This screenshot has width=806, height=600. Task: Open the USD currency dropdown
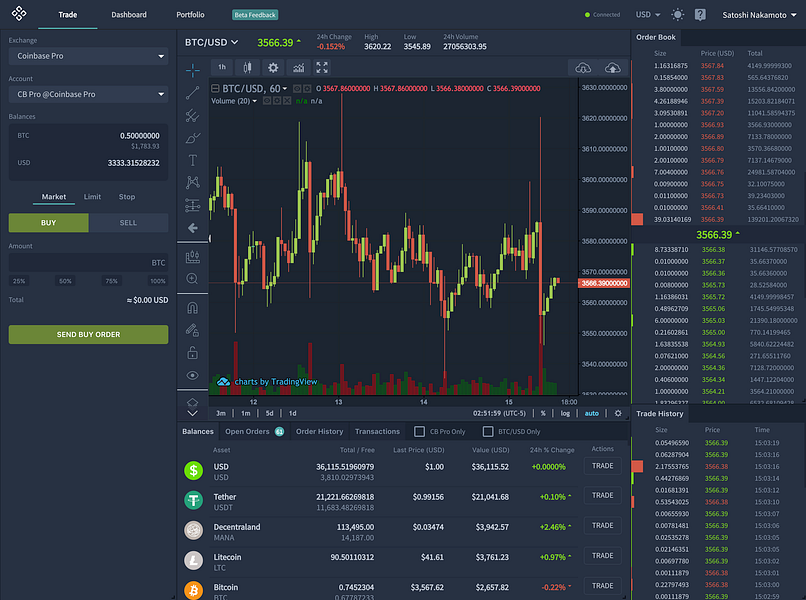pyautogui.click(x=648, y=14)
